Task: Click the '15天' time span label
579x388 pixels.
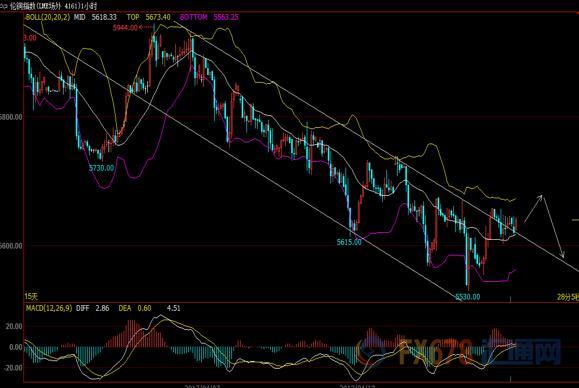Action: coord(31,296)
